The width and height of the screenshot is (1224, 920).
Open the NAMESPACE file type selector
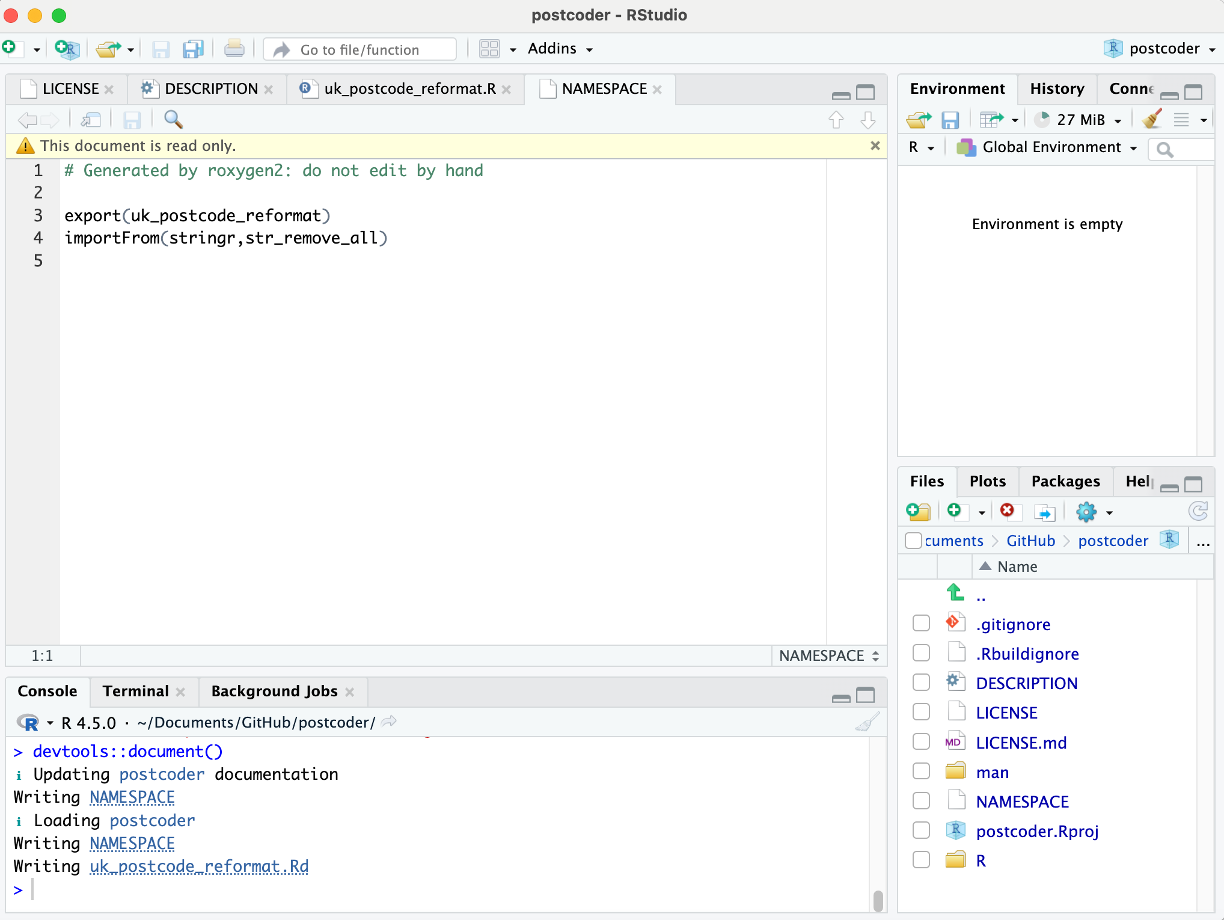point(829,656)
